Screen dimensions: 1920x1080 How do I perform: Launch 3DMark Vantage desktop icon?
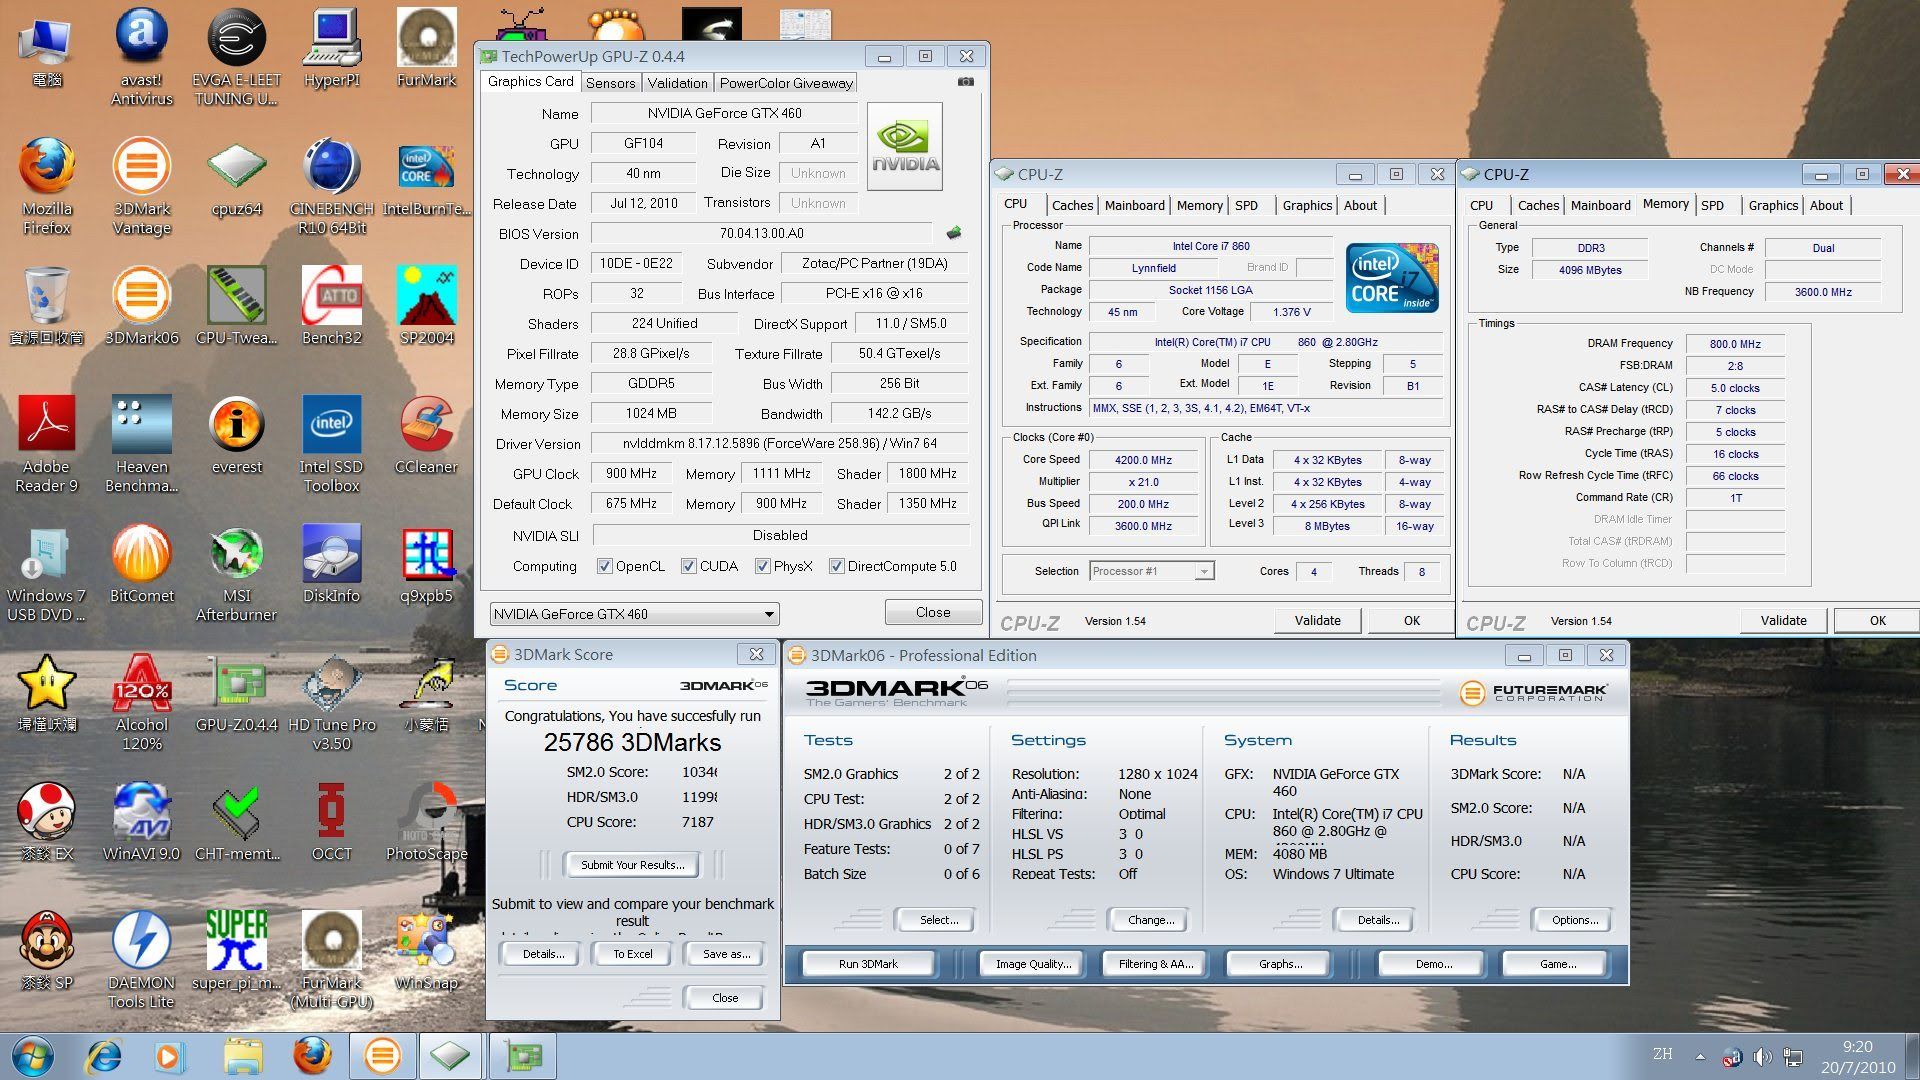point(141,186)
